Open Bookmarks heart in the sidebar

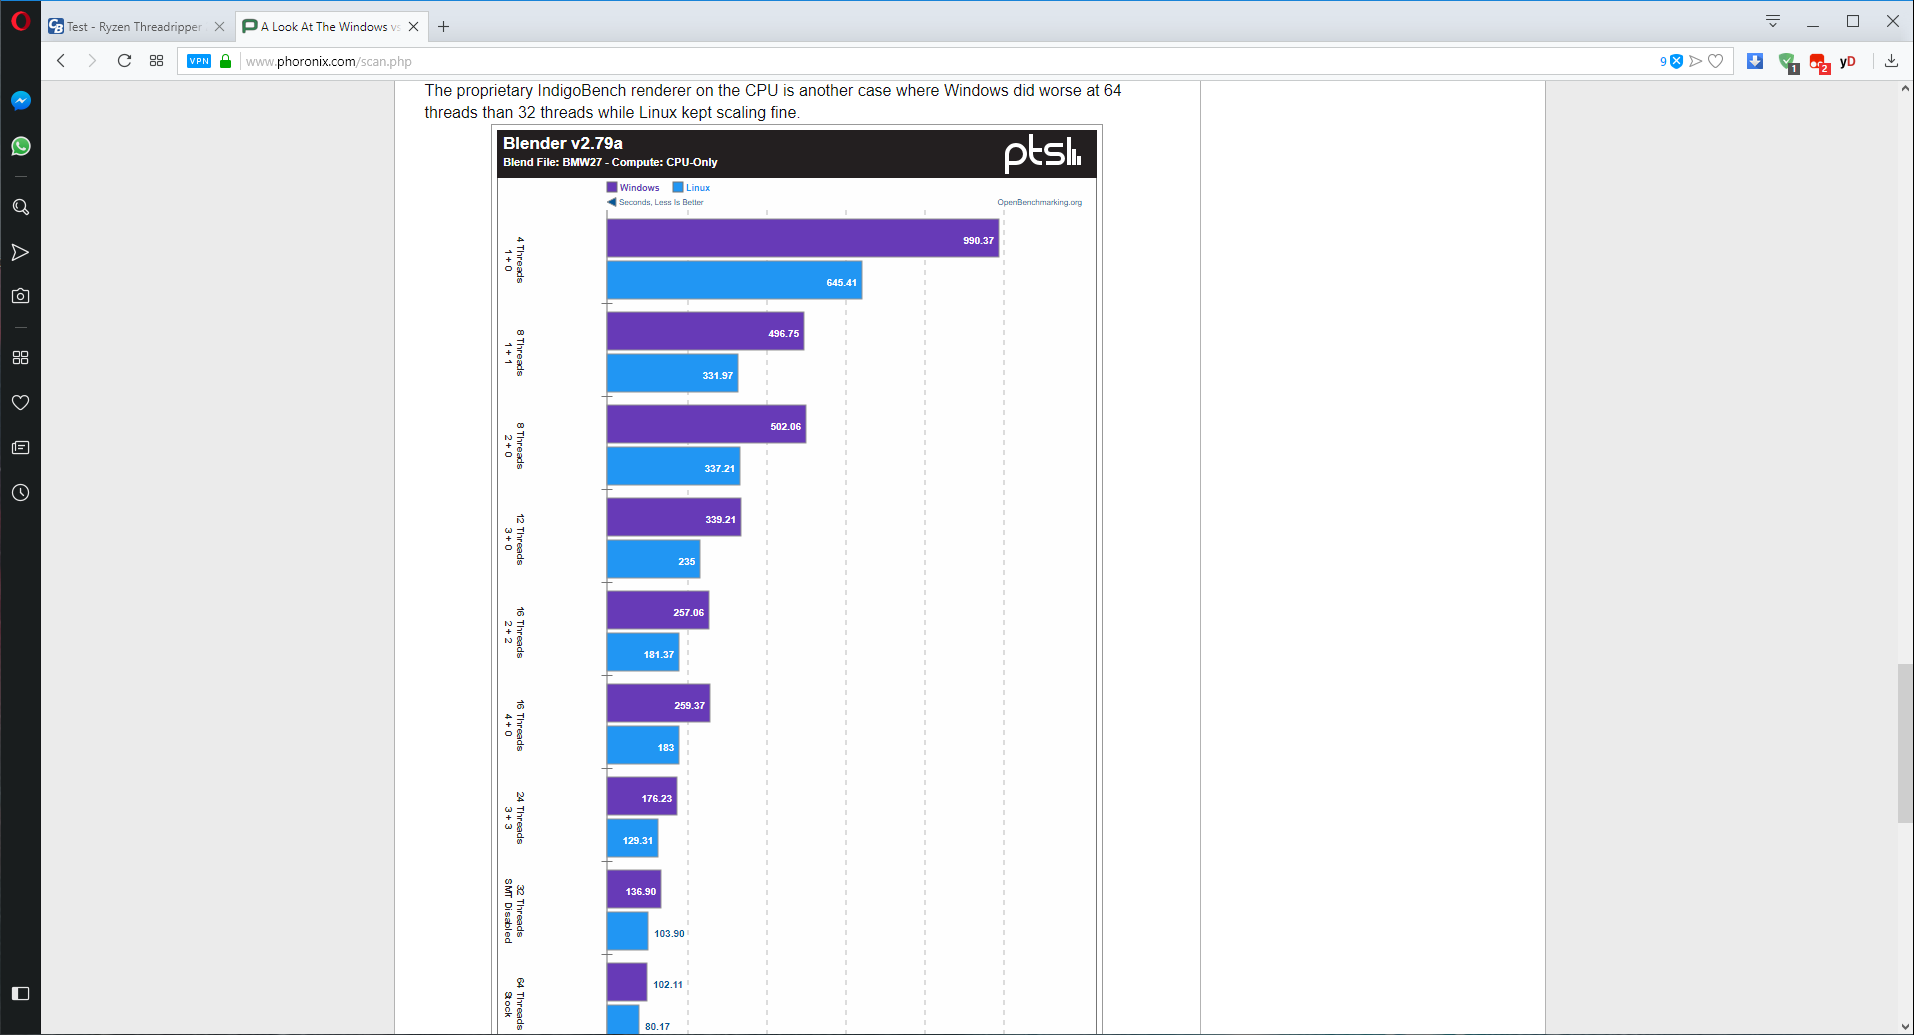coord(20,403)
